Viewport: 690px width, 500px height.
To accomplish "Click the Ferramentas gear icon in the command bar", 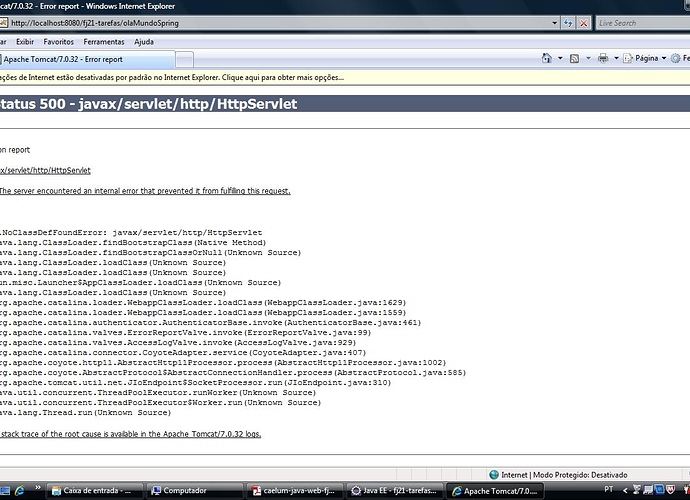I will click(x=675, y=58).
